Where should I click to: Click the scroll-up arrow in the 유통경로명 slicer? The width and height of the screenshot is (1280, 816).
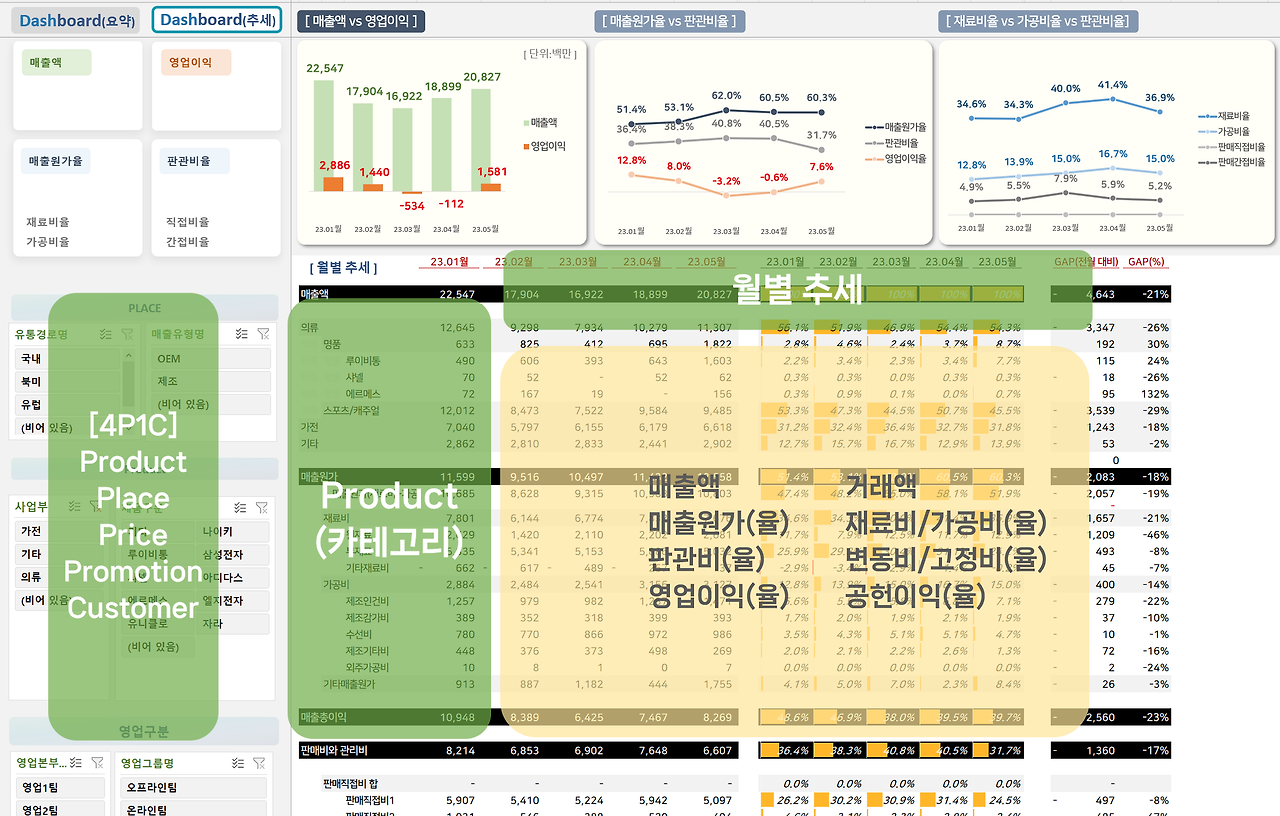(128, 356)
